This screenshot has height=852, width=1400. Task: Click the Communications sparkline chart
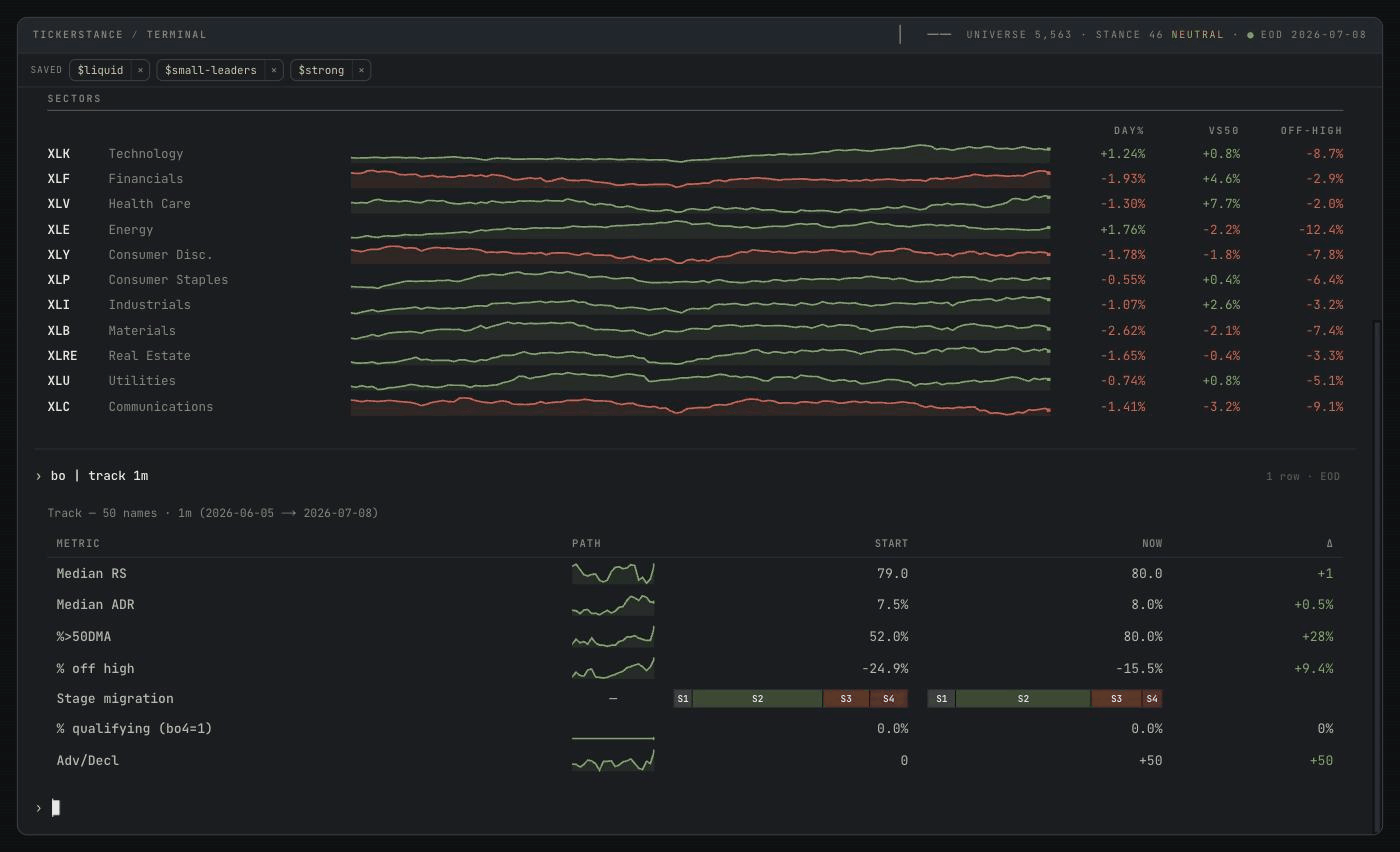(700, 407)
